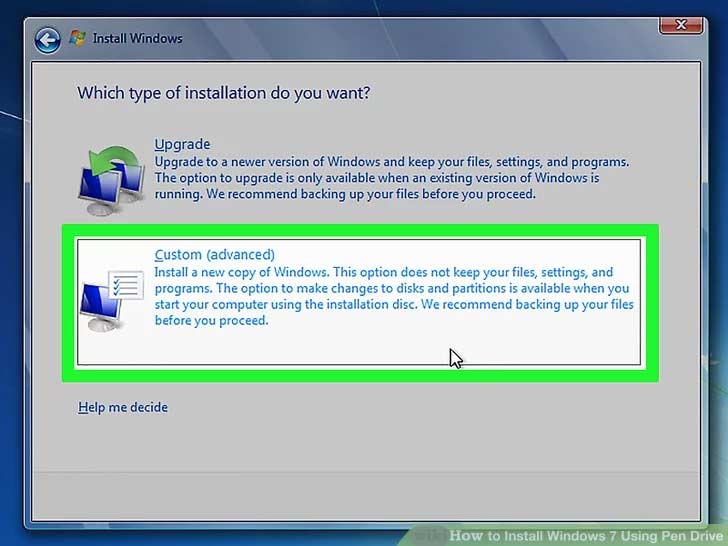Screen dimensions: 728x546
Task: Click the Install Windows title text
Action: point(137,38)
